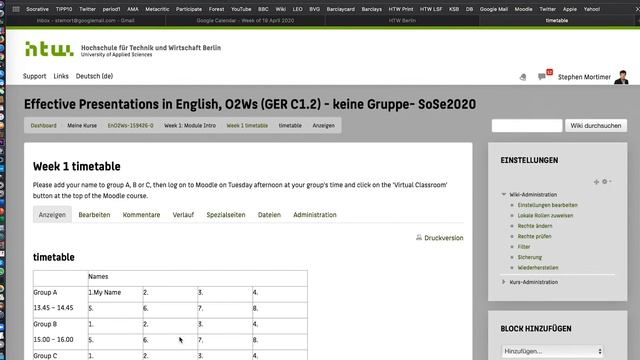
Task: Click the printer icon beside Druckversion
Action: pos(419,238)
